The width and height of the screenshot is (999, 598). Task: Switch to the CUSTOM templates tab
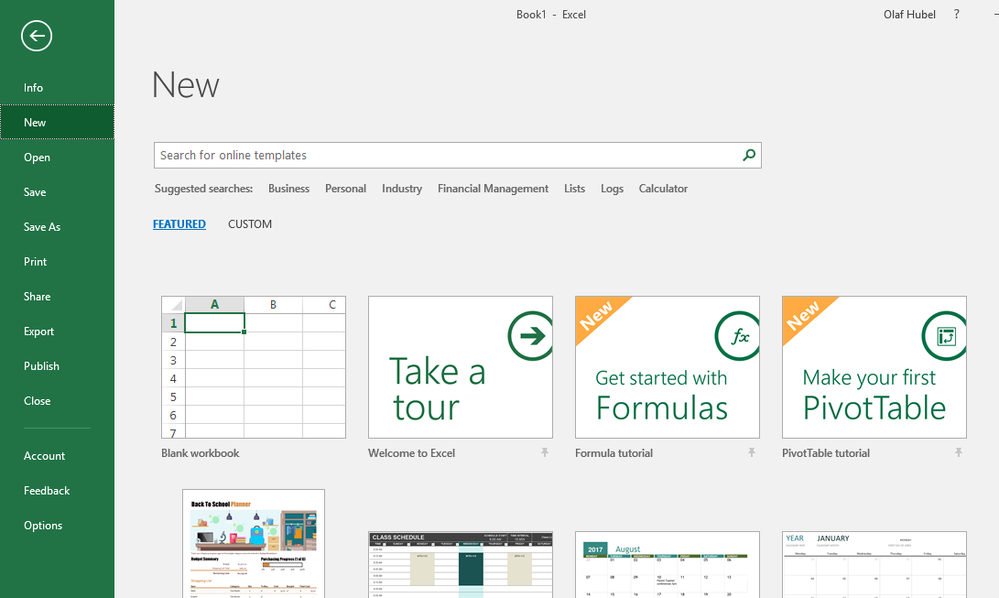pos(250,224)
